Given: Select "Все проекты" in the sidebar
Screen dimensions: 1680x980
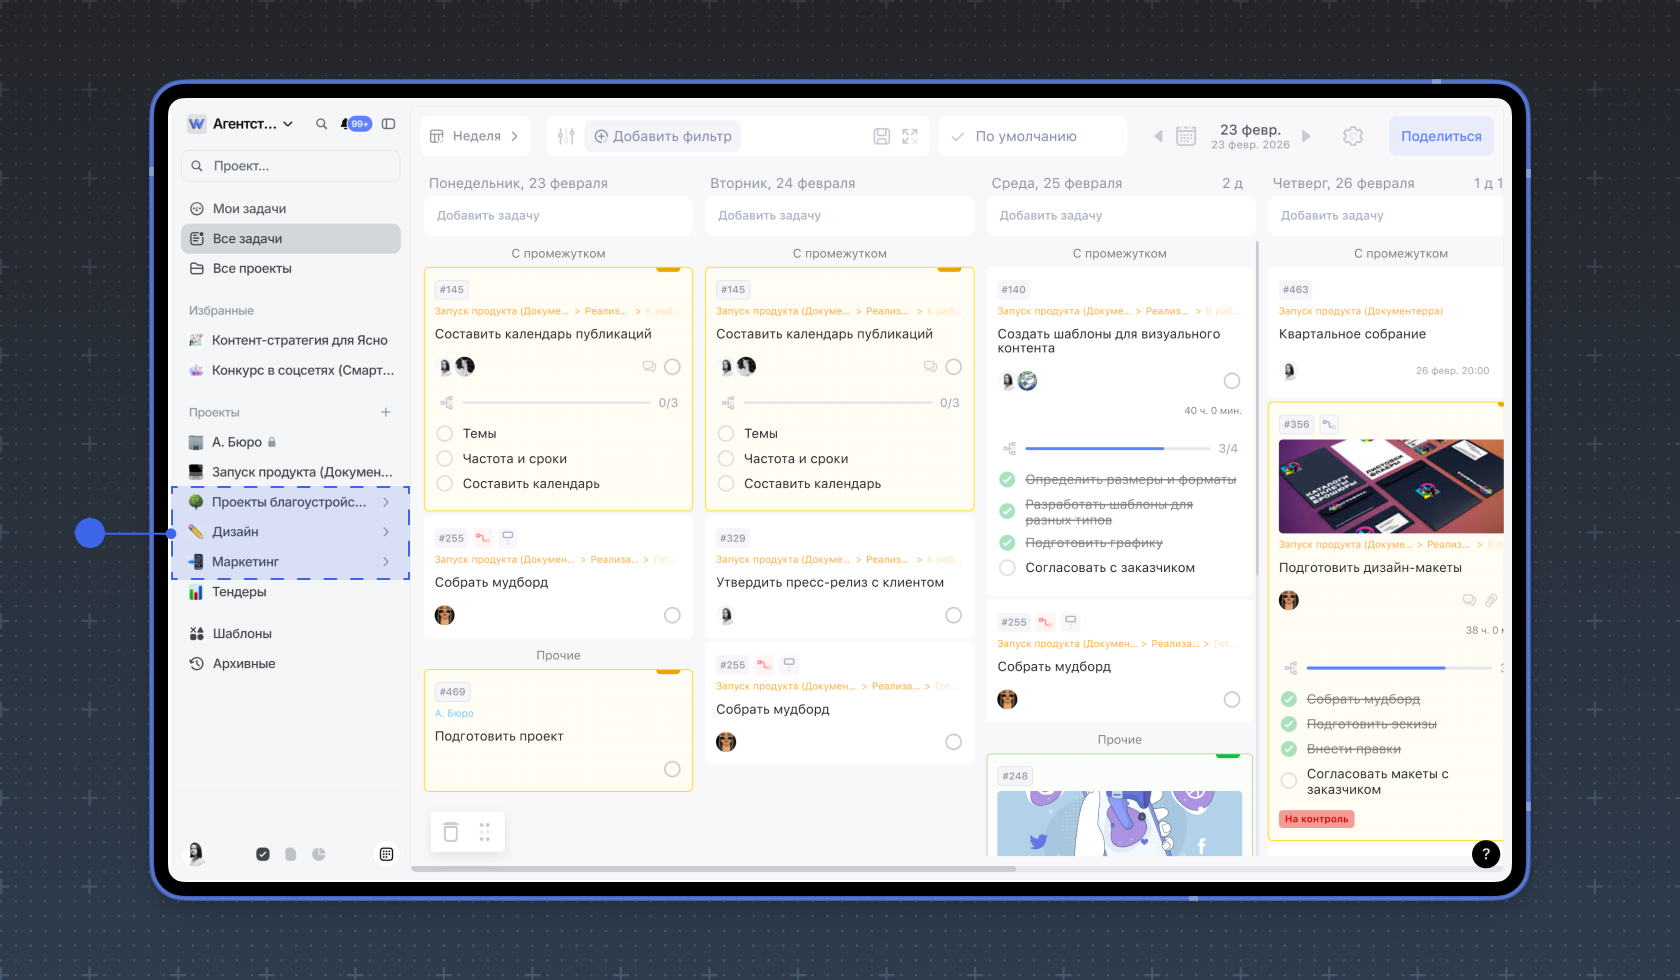Looking at the screenshot, I should click(x=252, y=269).
